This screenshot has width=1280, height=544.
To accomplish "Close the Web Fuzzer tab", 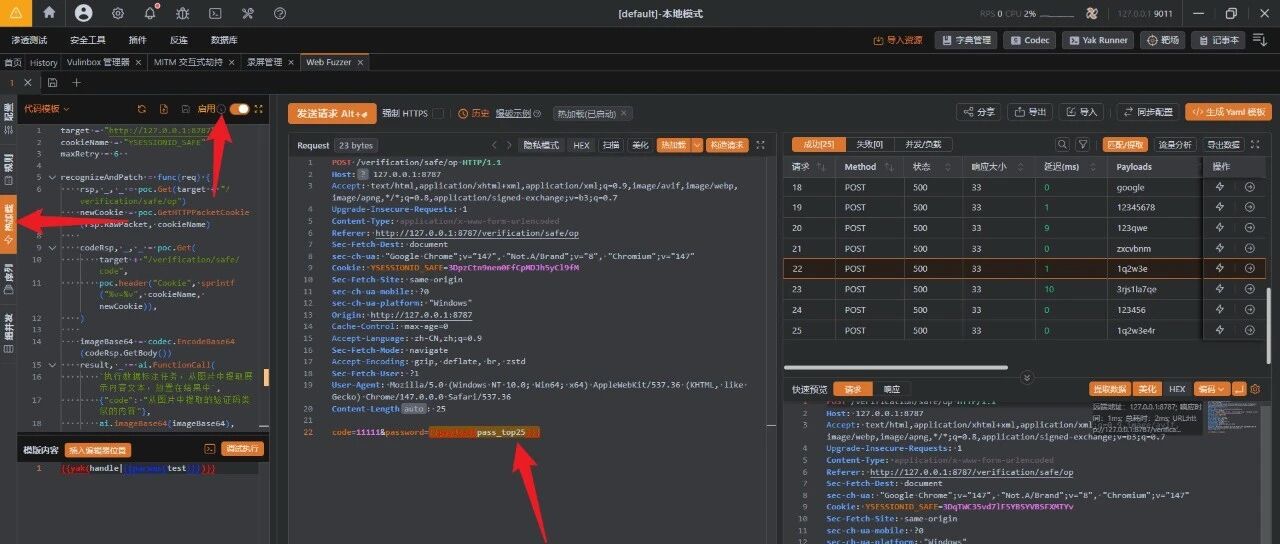I will [361, 62].
